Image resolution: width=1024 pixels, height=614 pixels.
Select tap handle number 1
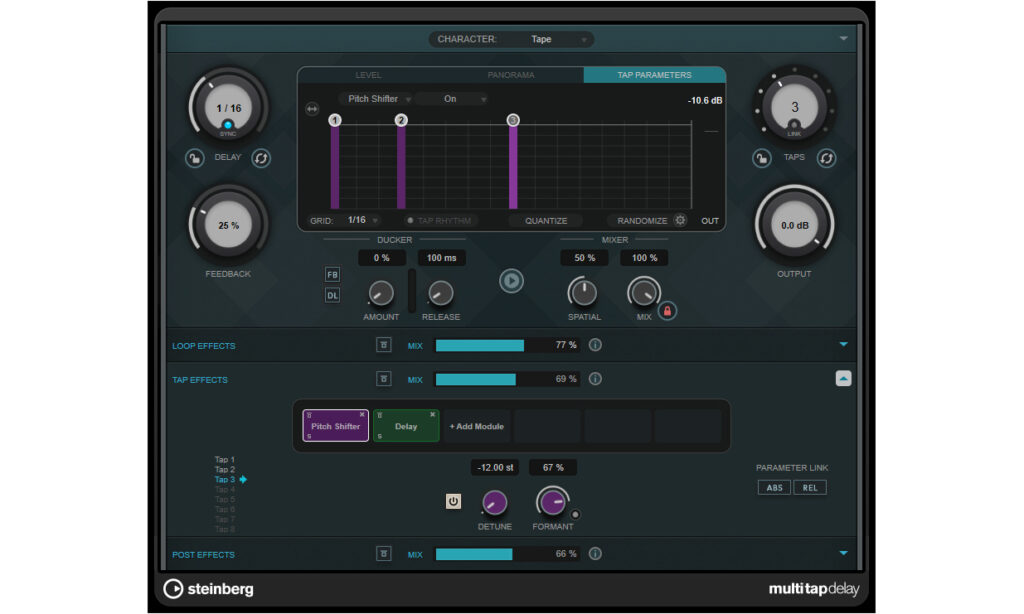click(335, 120)
